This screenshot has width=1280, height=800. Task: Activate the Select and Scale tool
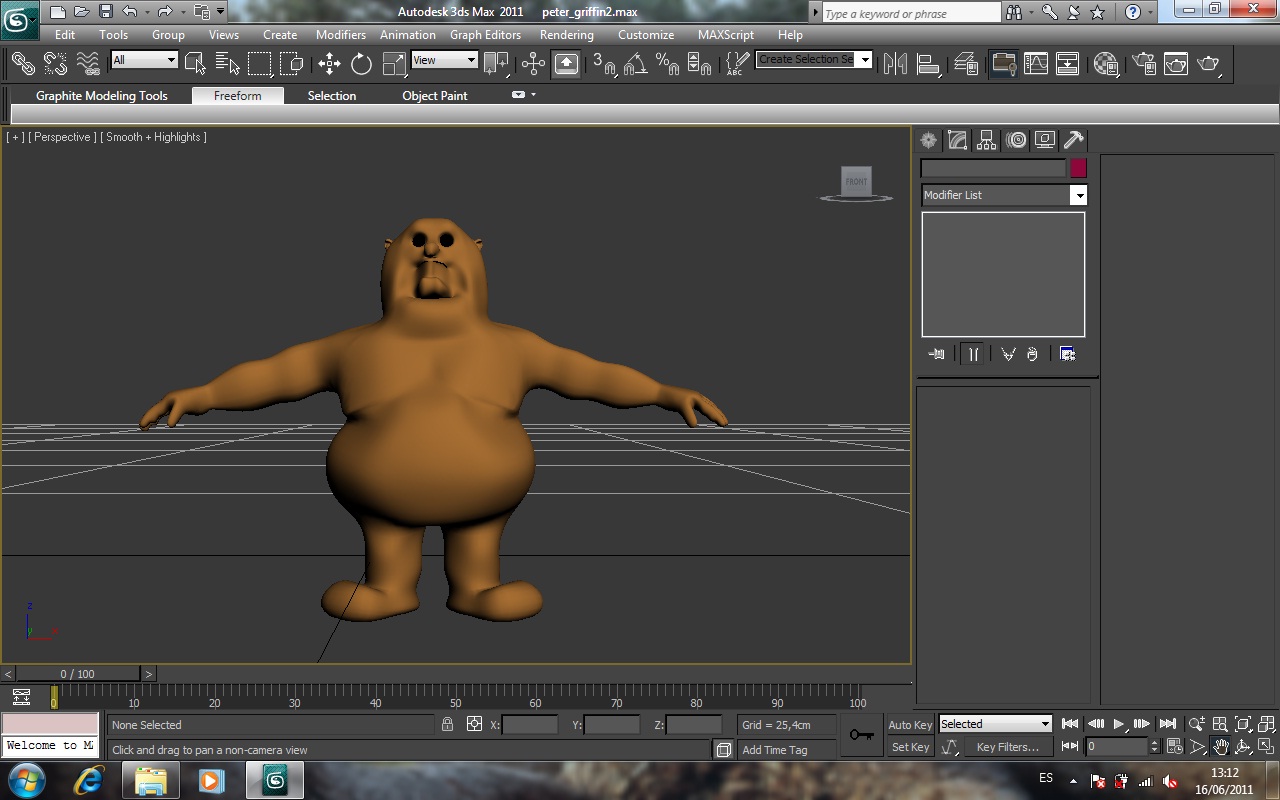click(x=394, y=63)
